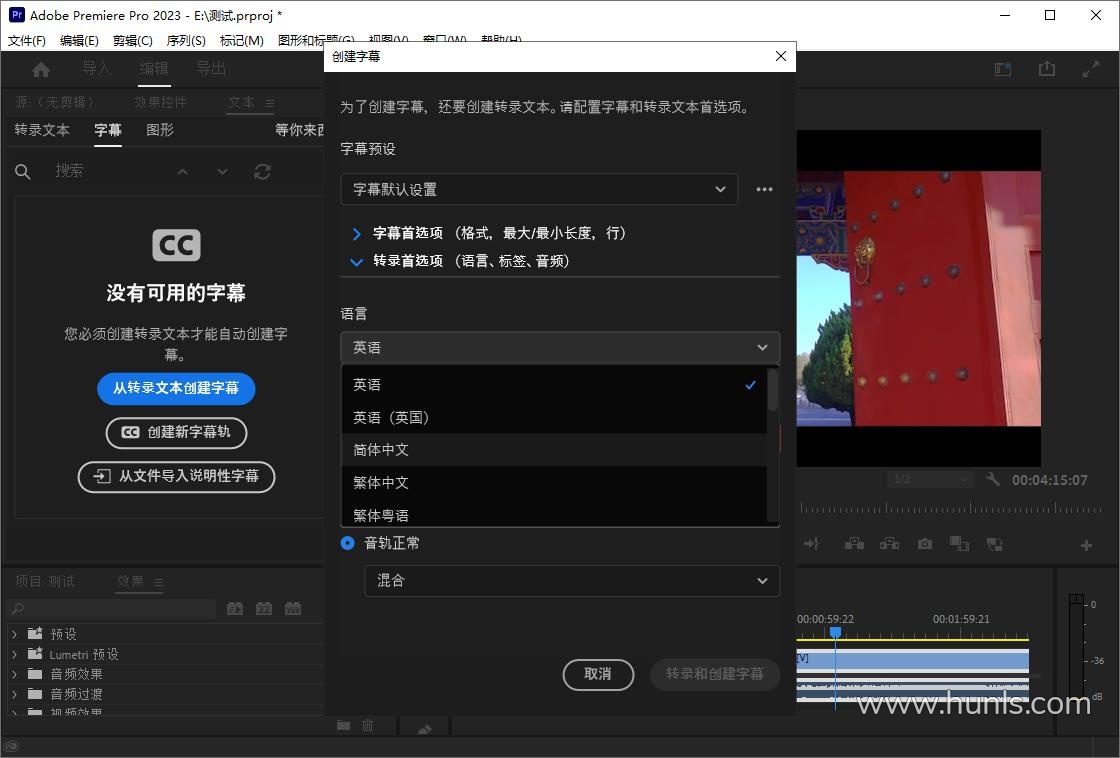Expand the 音频效果 folder

pyautogui.click(x=14, y=674)
